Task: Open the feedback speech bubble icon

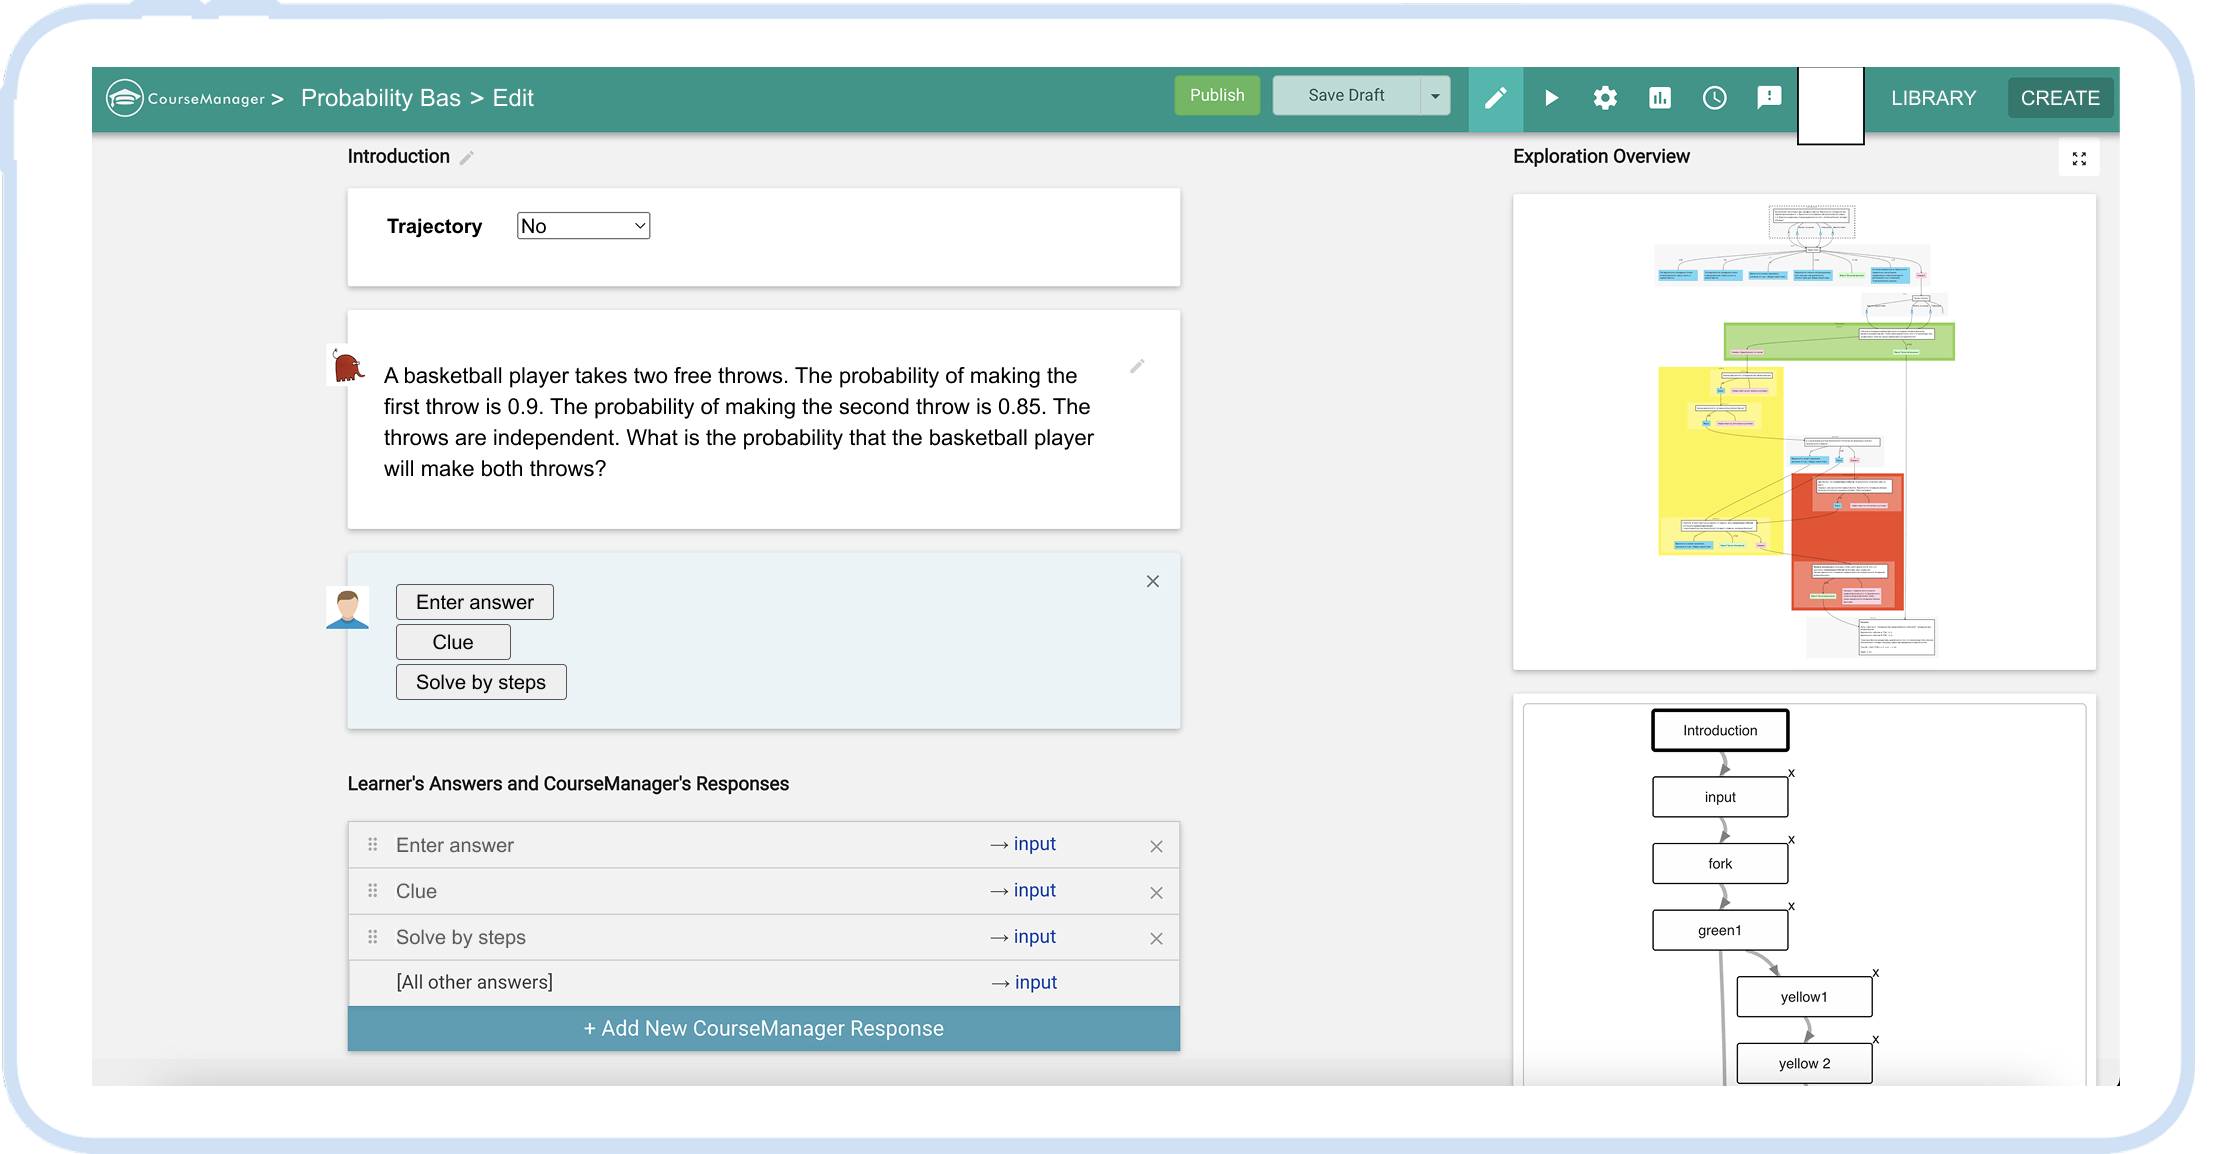Action: coord(1769,97)
